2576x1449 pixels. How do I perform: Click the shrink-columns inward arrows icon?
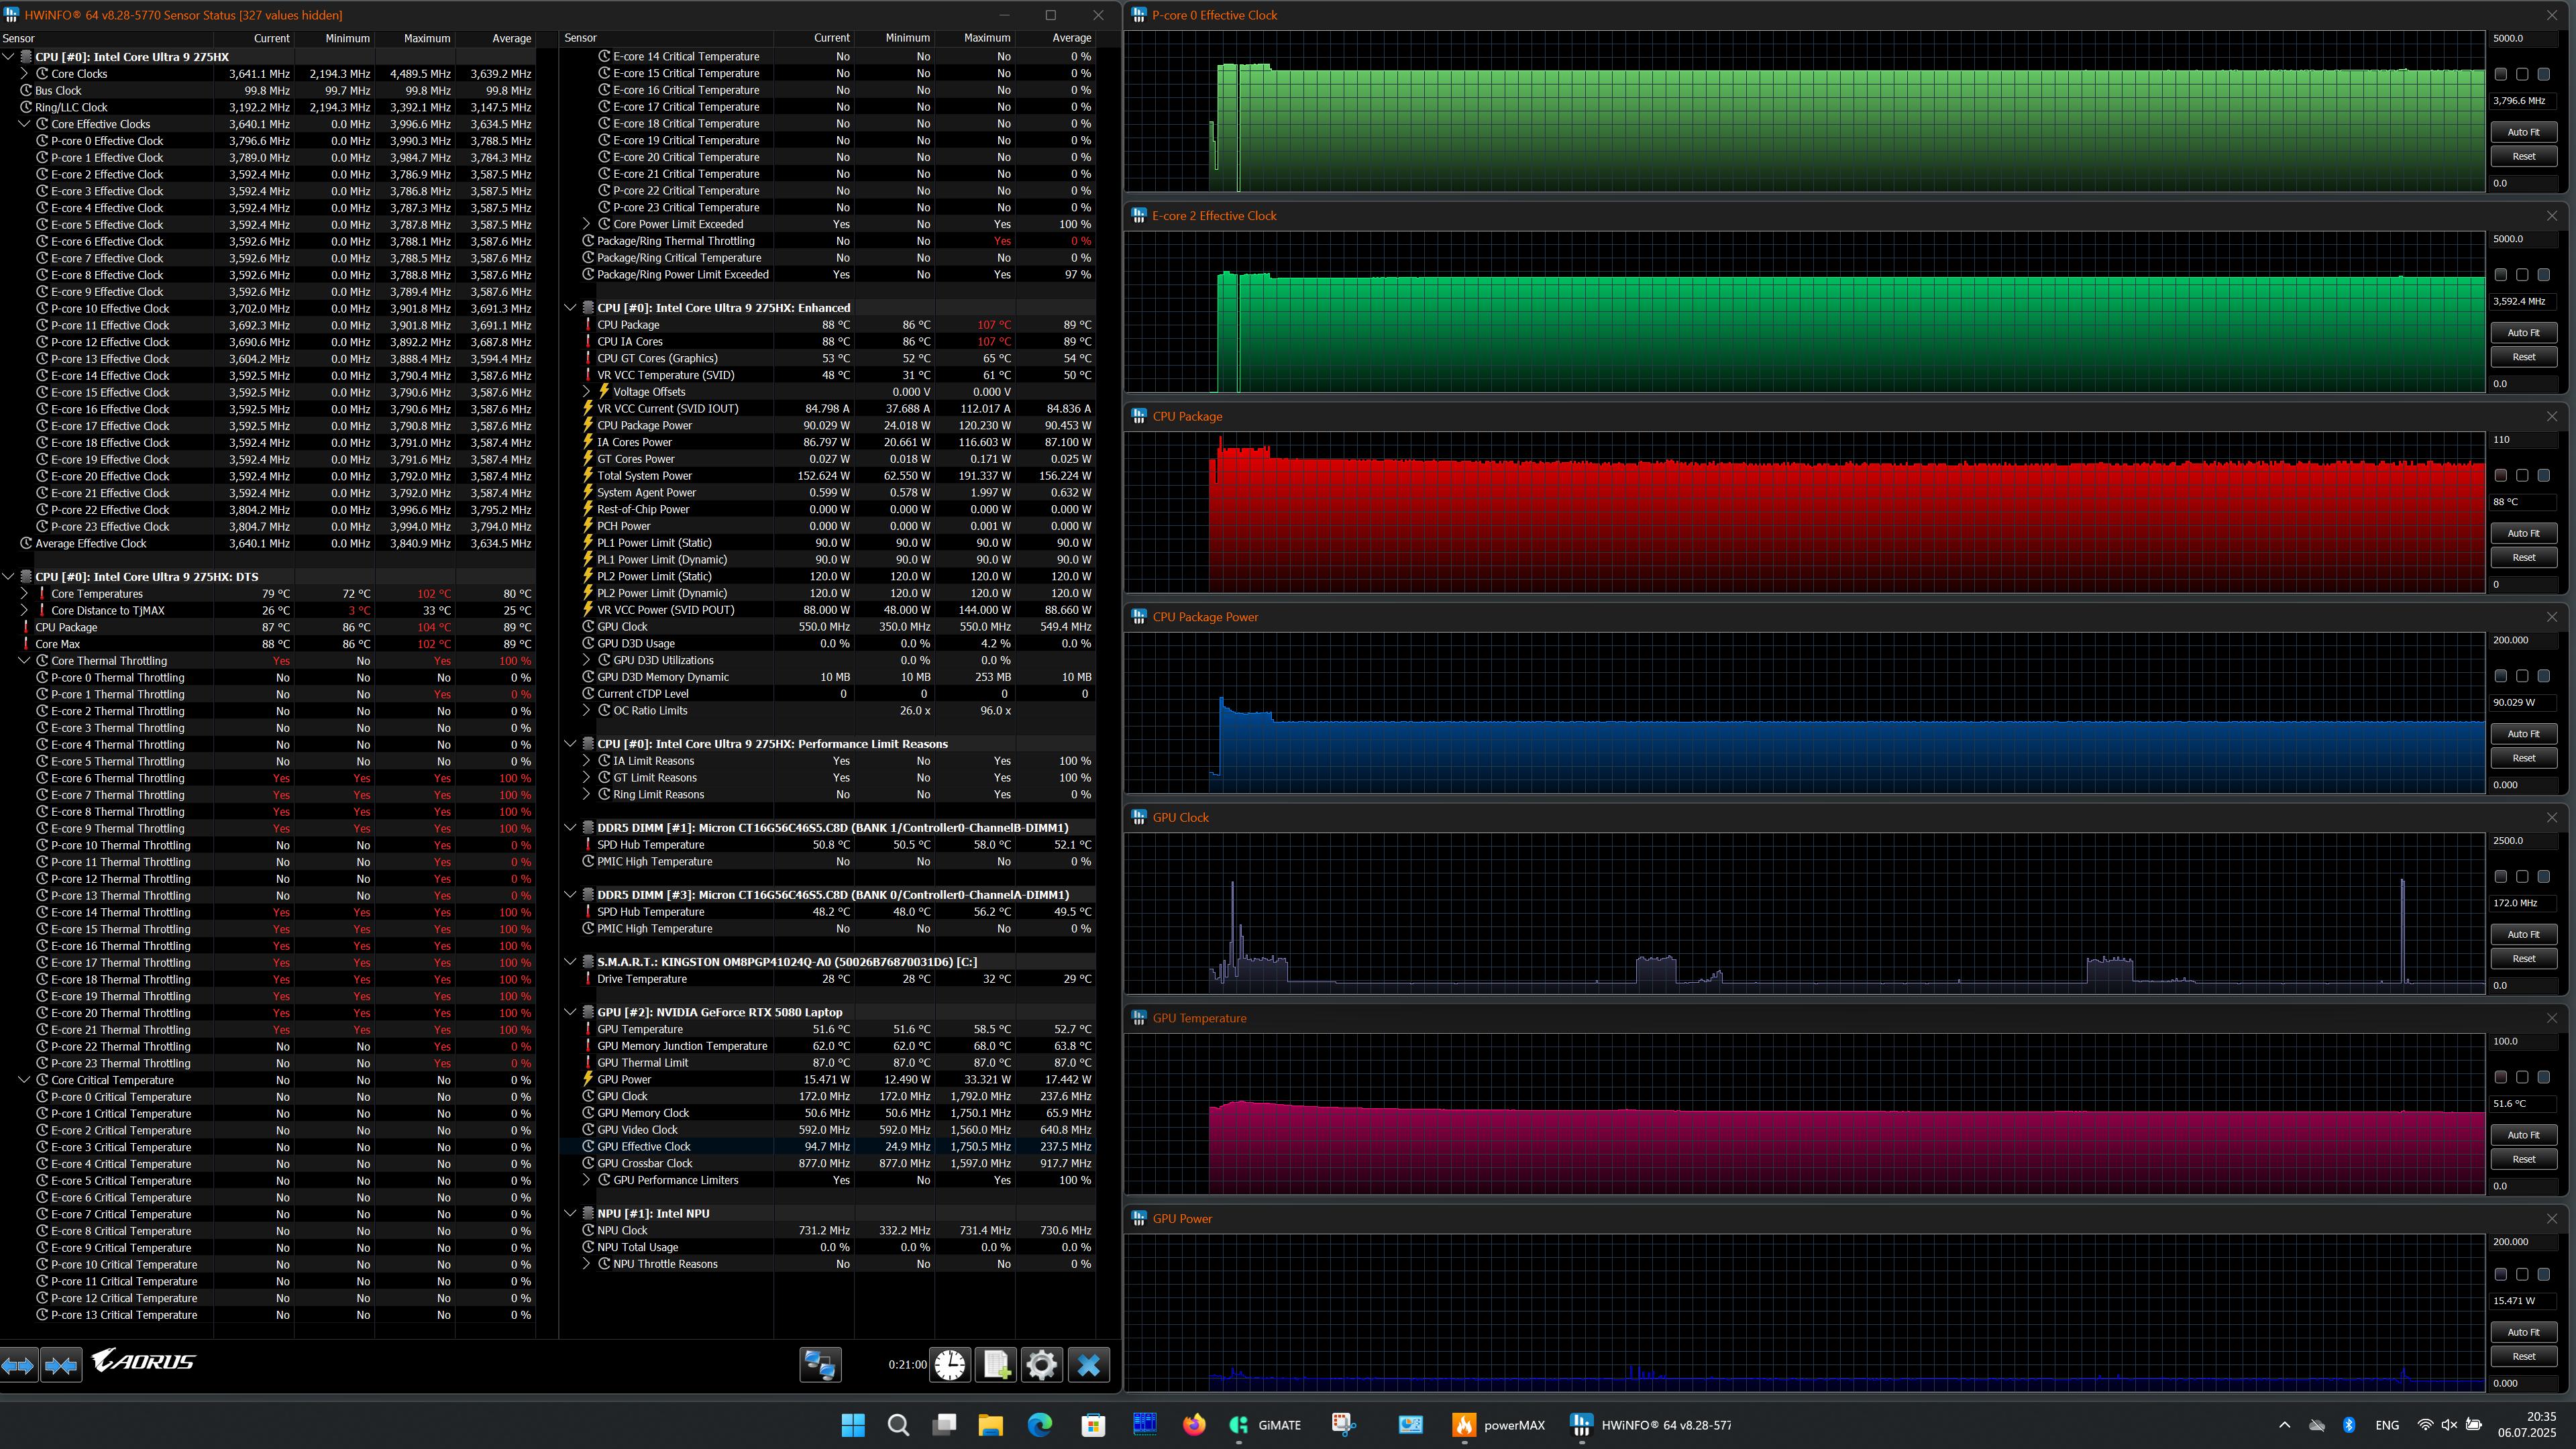tap(61, 1365)
